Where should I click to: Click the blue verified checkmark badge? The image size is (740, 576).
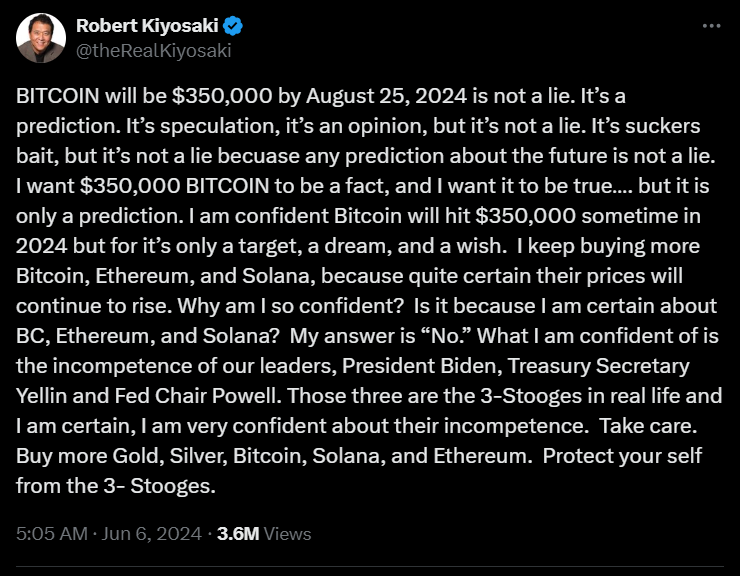tap(237, 25)
